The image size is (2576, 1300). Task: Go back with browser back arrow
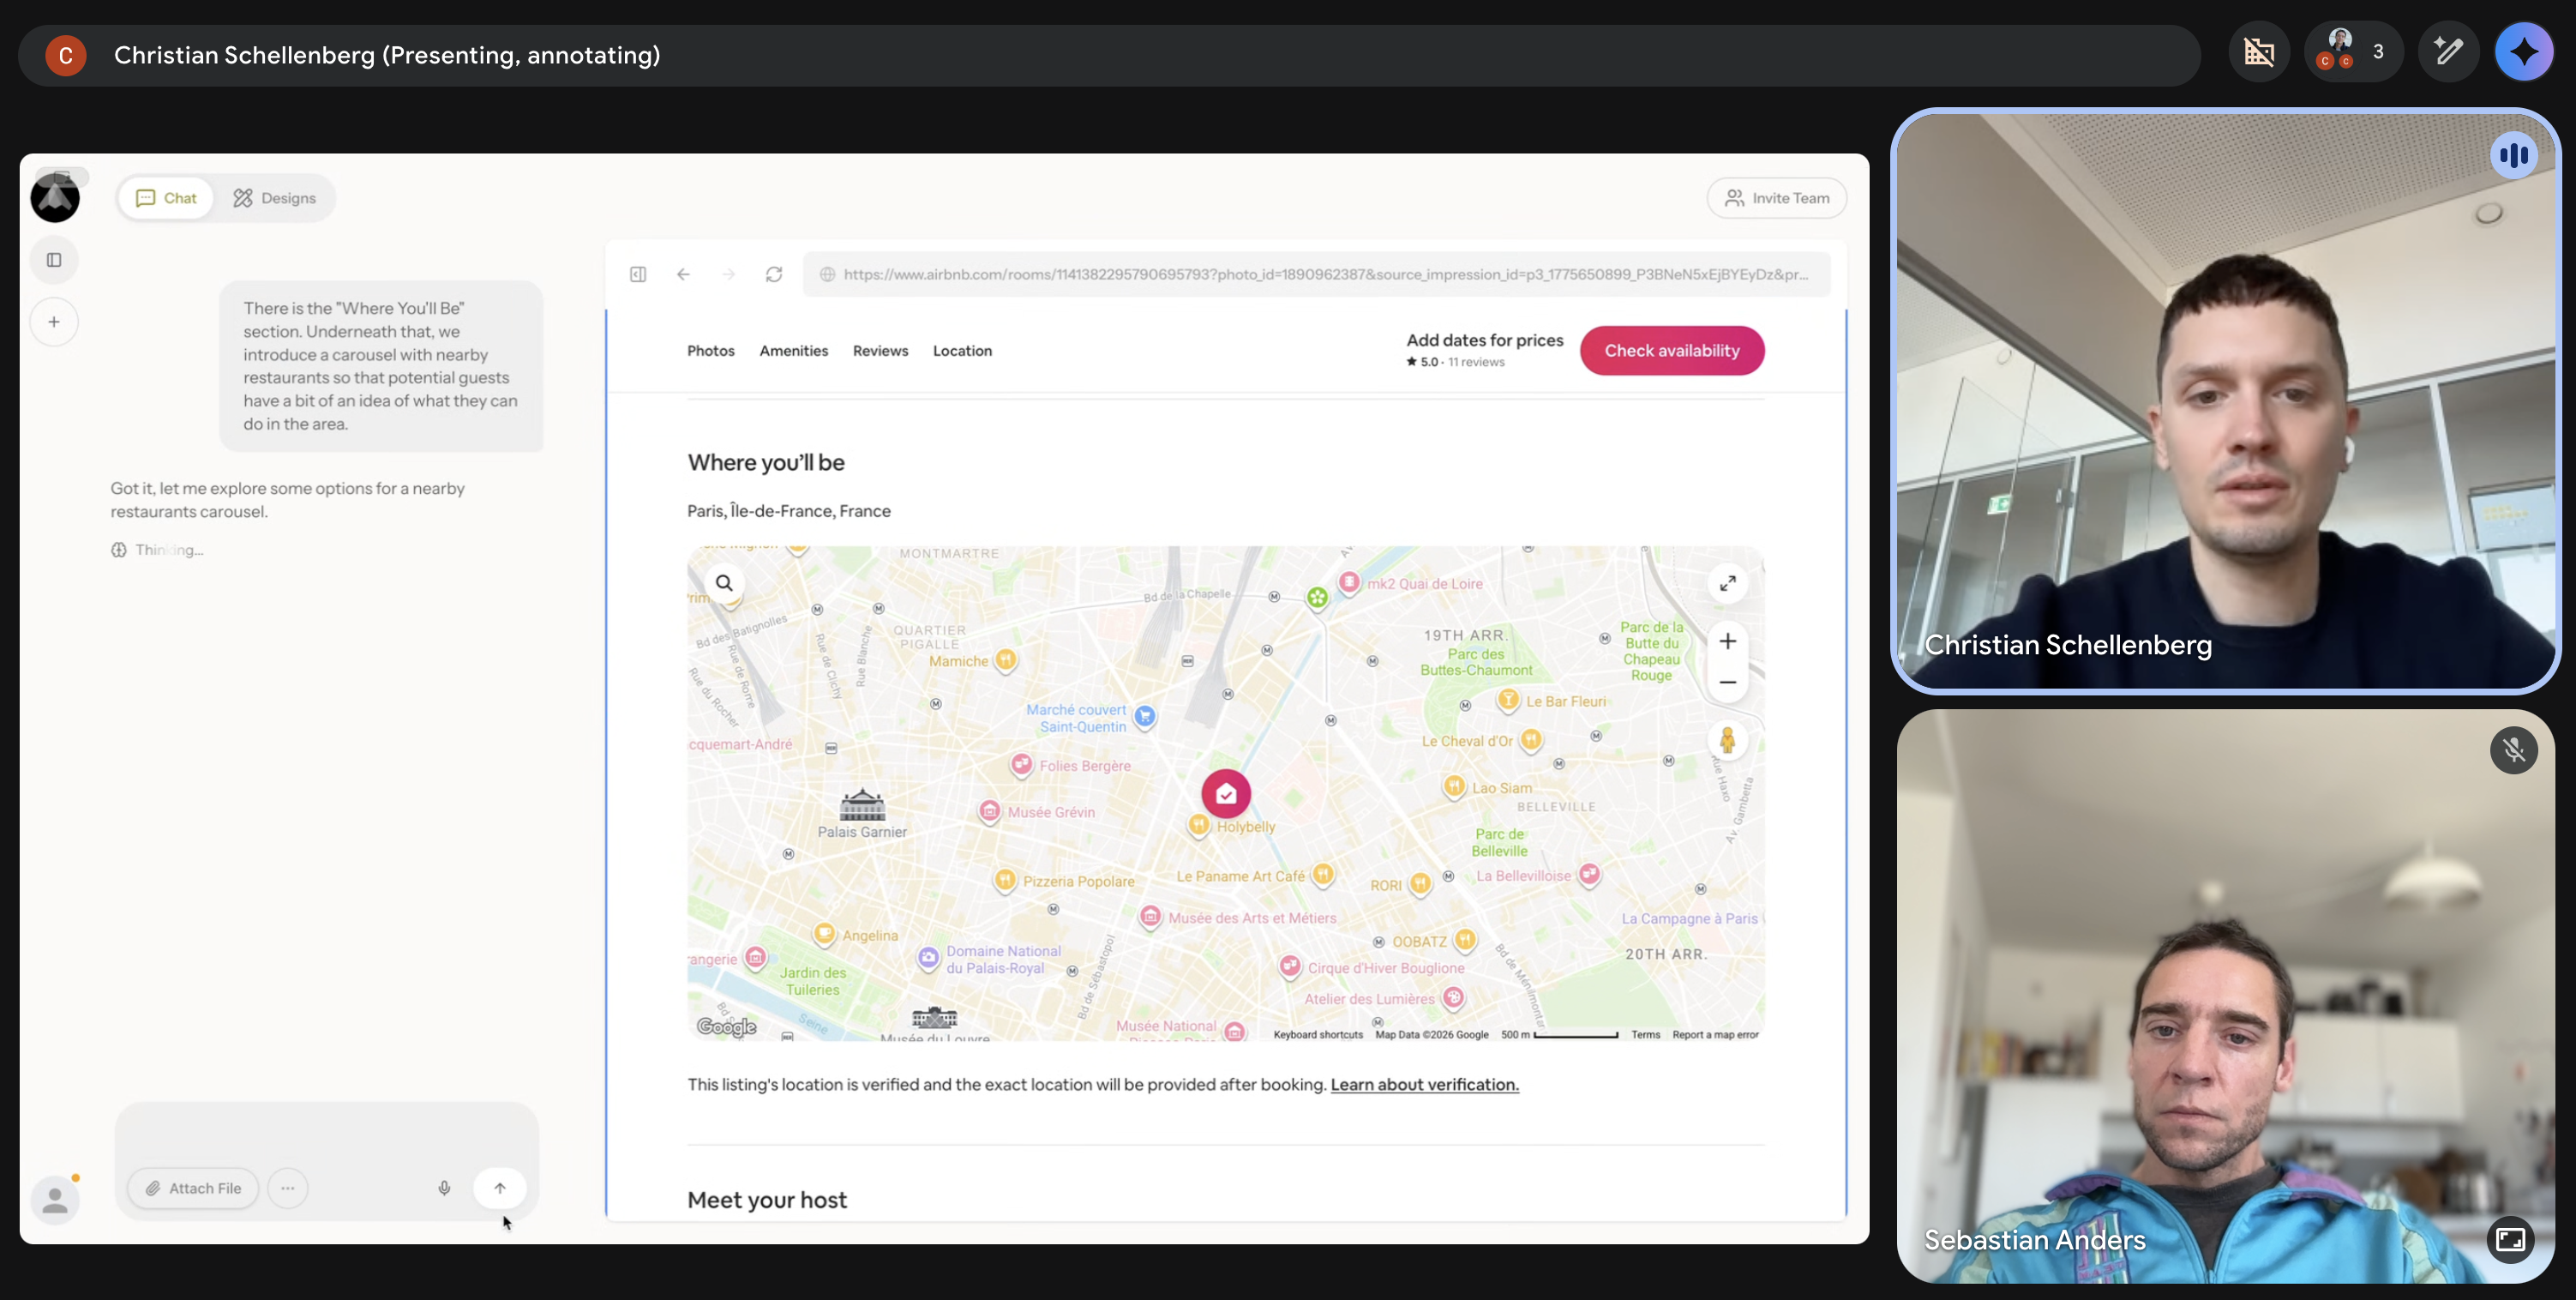pos(683,274)
